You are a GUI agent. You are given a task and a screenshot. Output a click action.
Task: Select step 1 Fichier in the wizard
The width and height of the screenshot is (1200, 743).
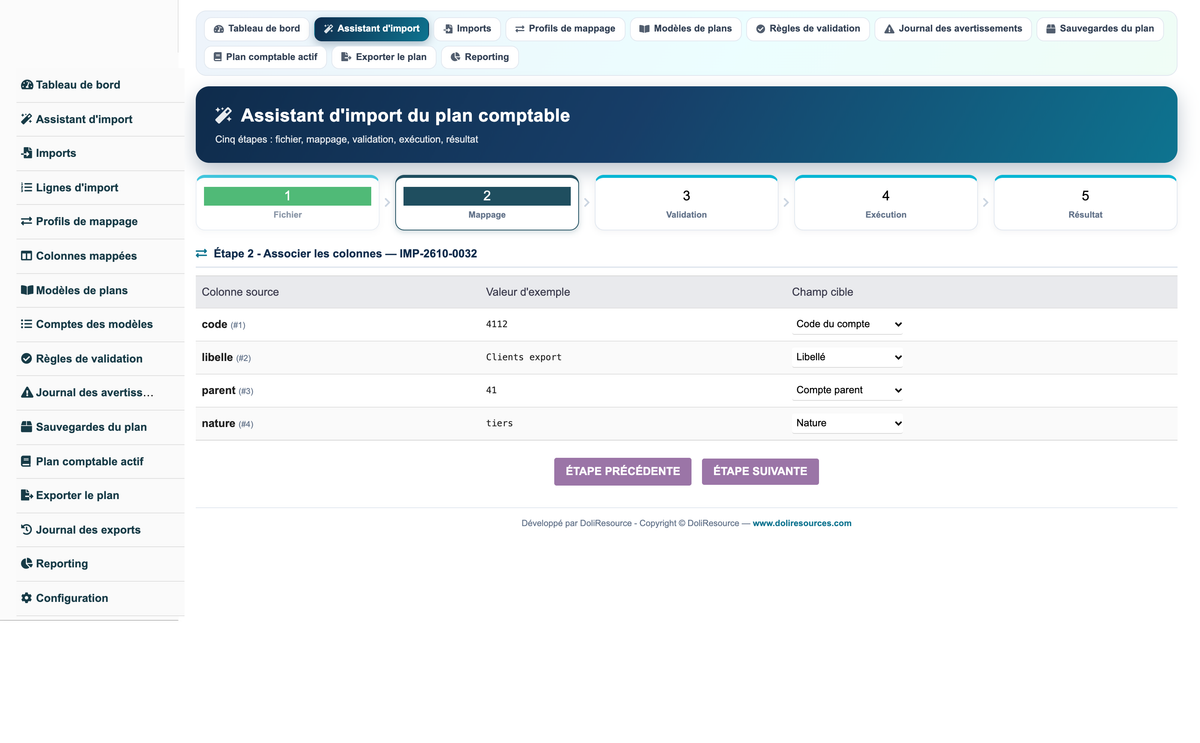(287, 203)
